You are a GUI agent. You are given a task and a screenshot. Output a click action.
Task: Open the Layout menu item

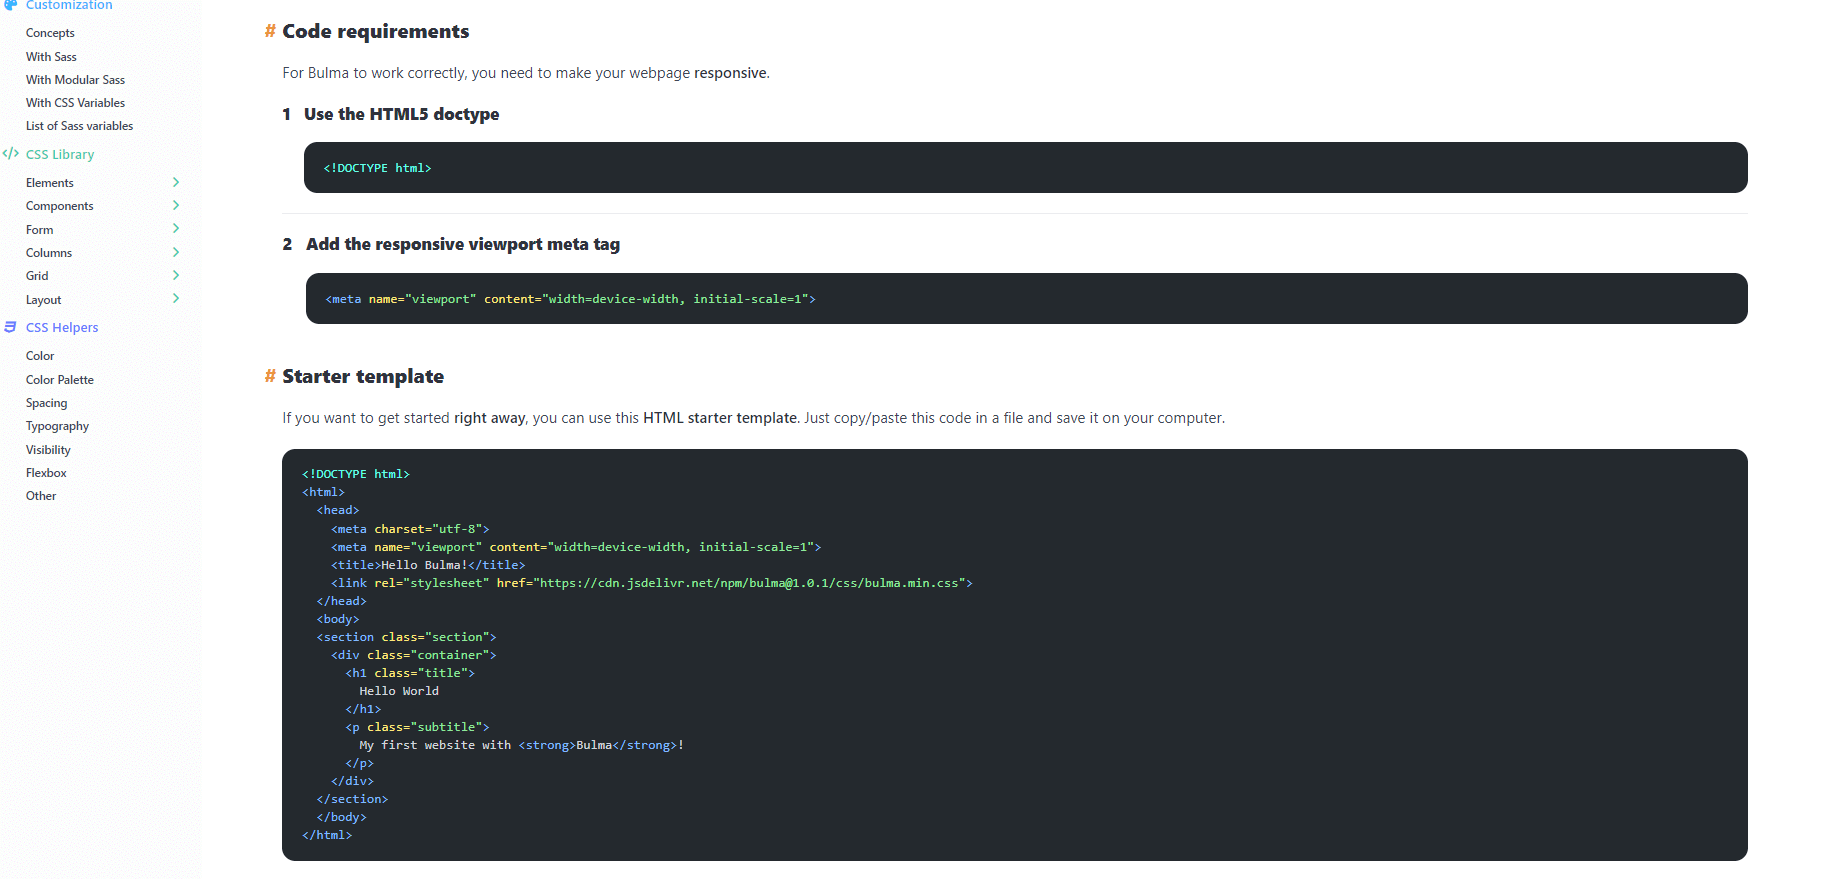coord(43,300)
